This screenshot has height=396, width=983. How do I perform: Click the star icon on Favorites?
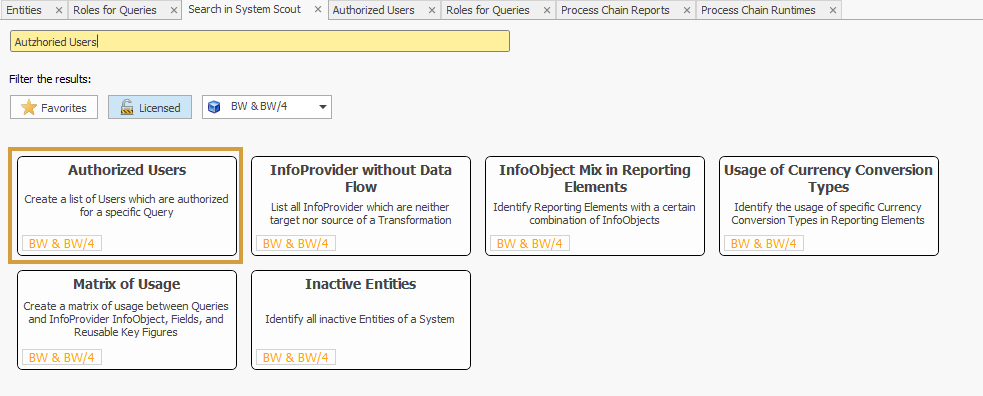pyautogui.click(x=29, y=107)
